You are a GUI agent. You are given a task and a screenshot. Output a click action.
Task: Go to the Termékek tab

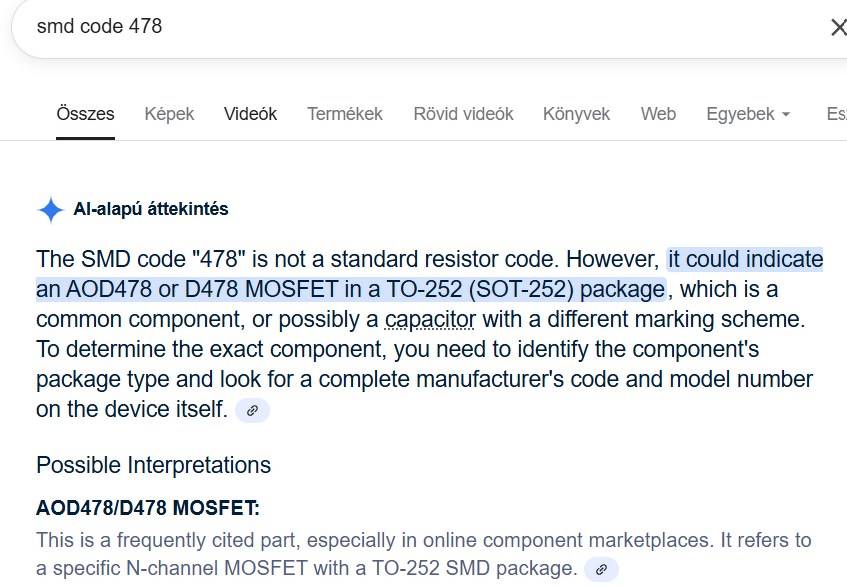click(345, 114)
